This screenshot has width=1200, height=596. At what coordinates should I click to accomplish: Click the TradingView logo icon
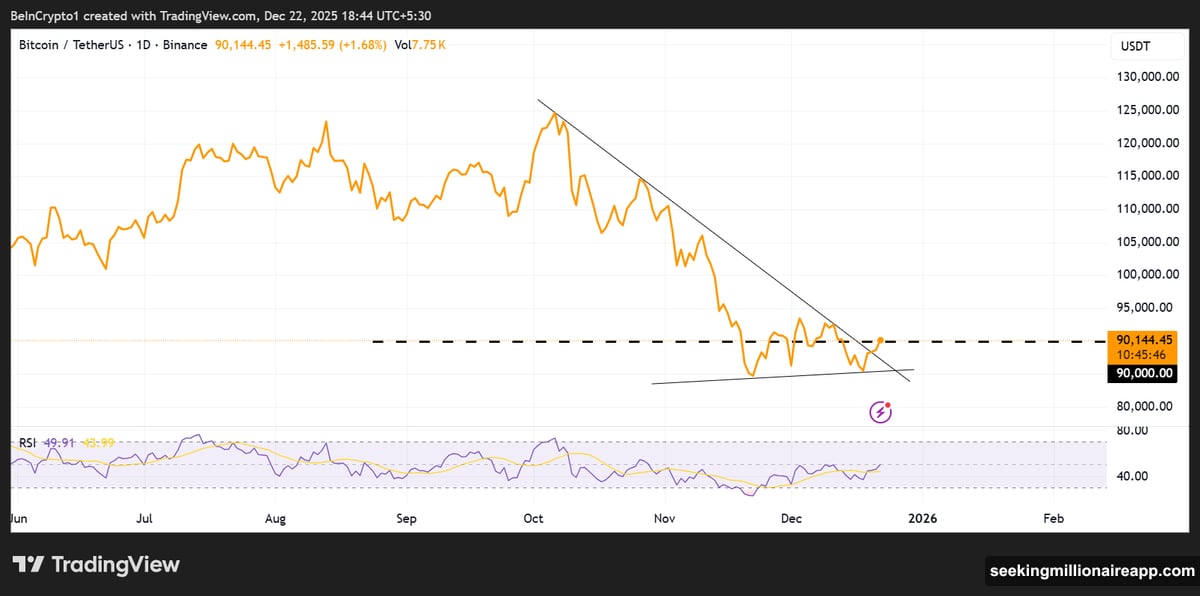(x=28, y=565)
